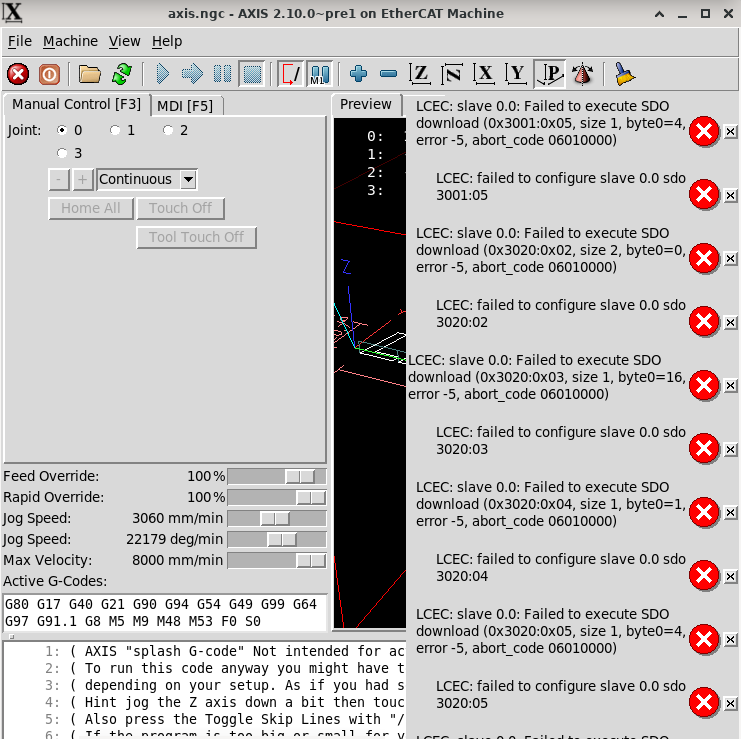
Task: Click the zoom out minus icon
Action: 388,74
